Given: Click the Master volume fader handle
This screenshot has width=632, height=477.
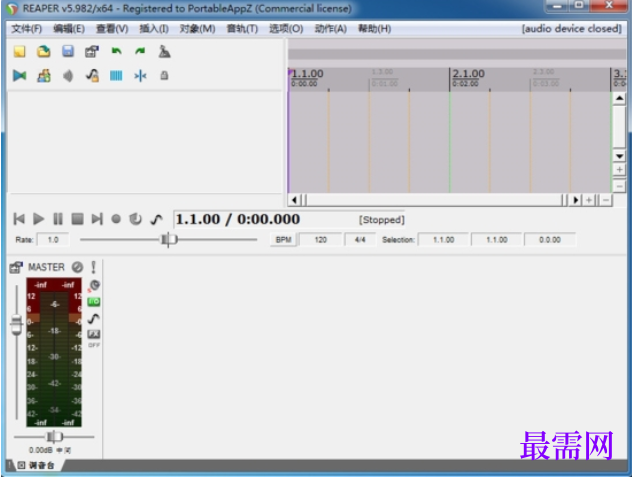Looking at the screenshot, I should click(17, 325).
